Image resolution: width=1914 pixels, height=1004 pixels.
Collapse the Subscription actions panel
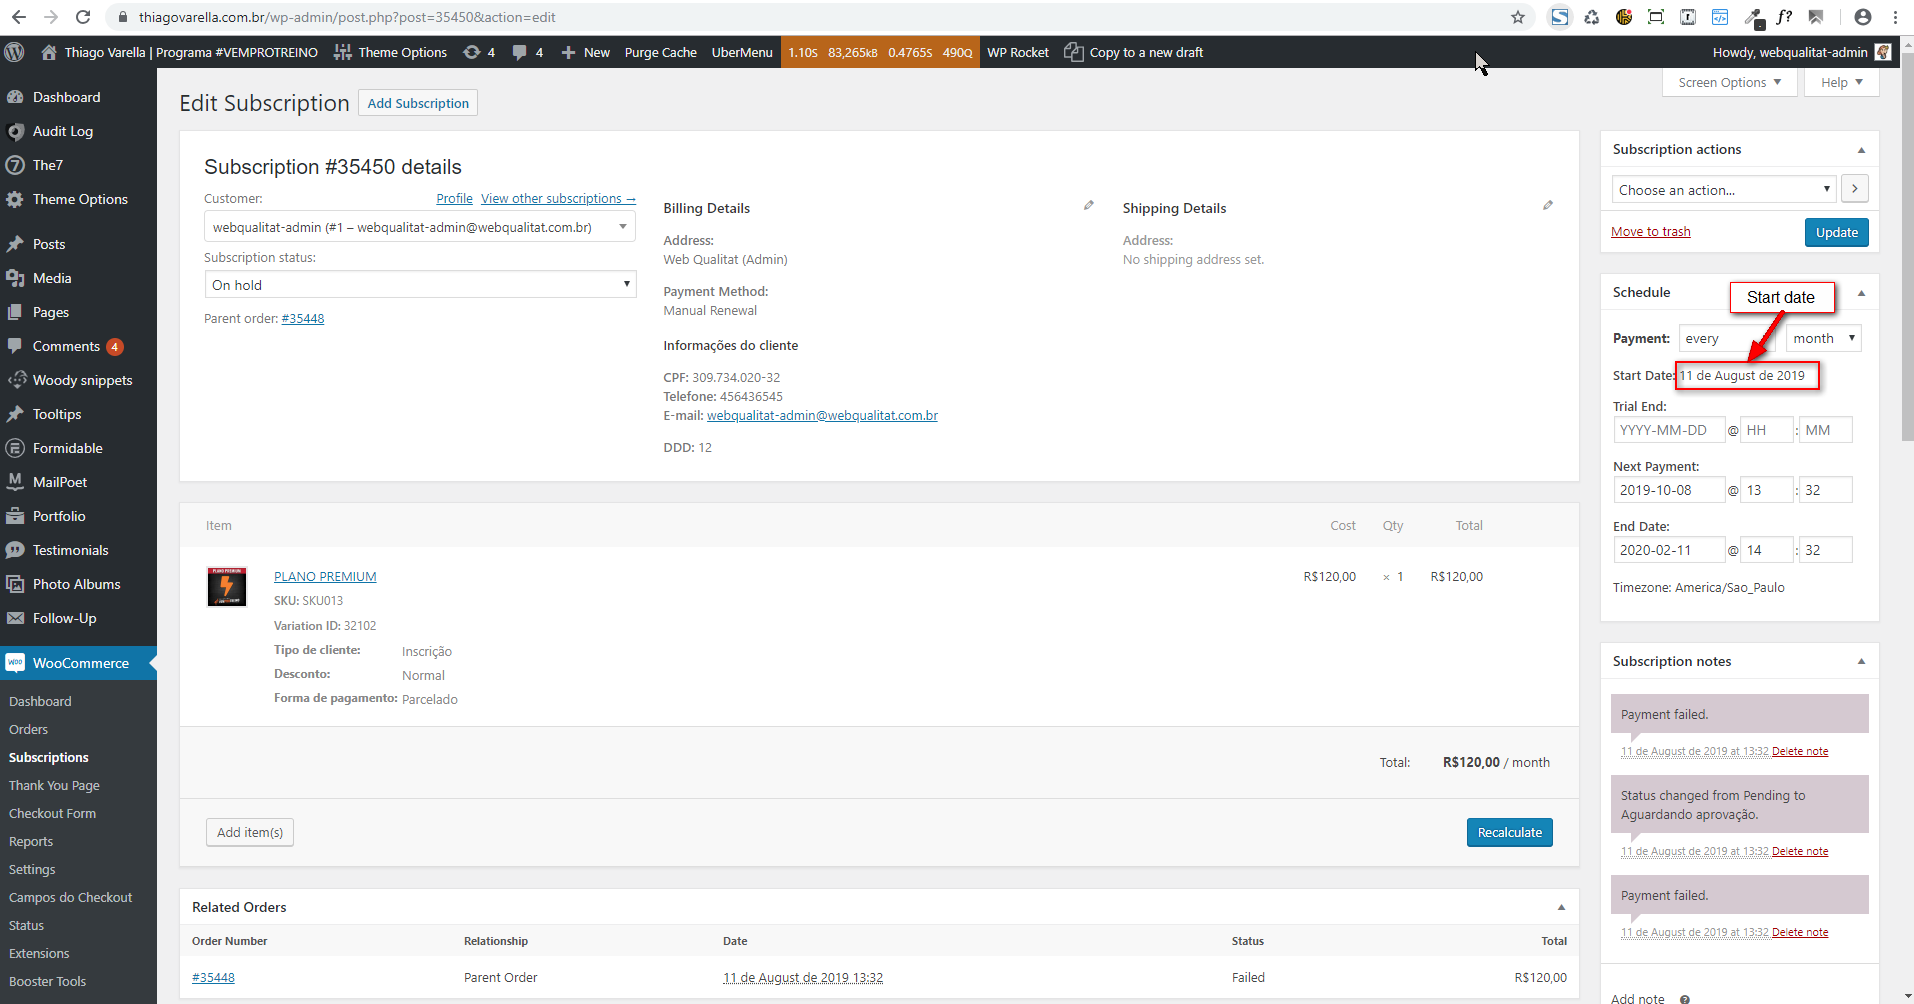pyautogui.click(x=1861, y=150)
